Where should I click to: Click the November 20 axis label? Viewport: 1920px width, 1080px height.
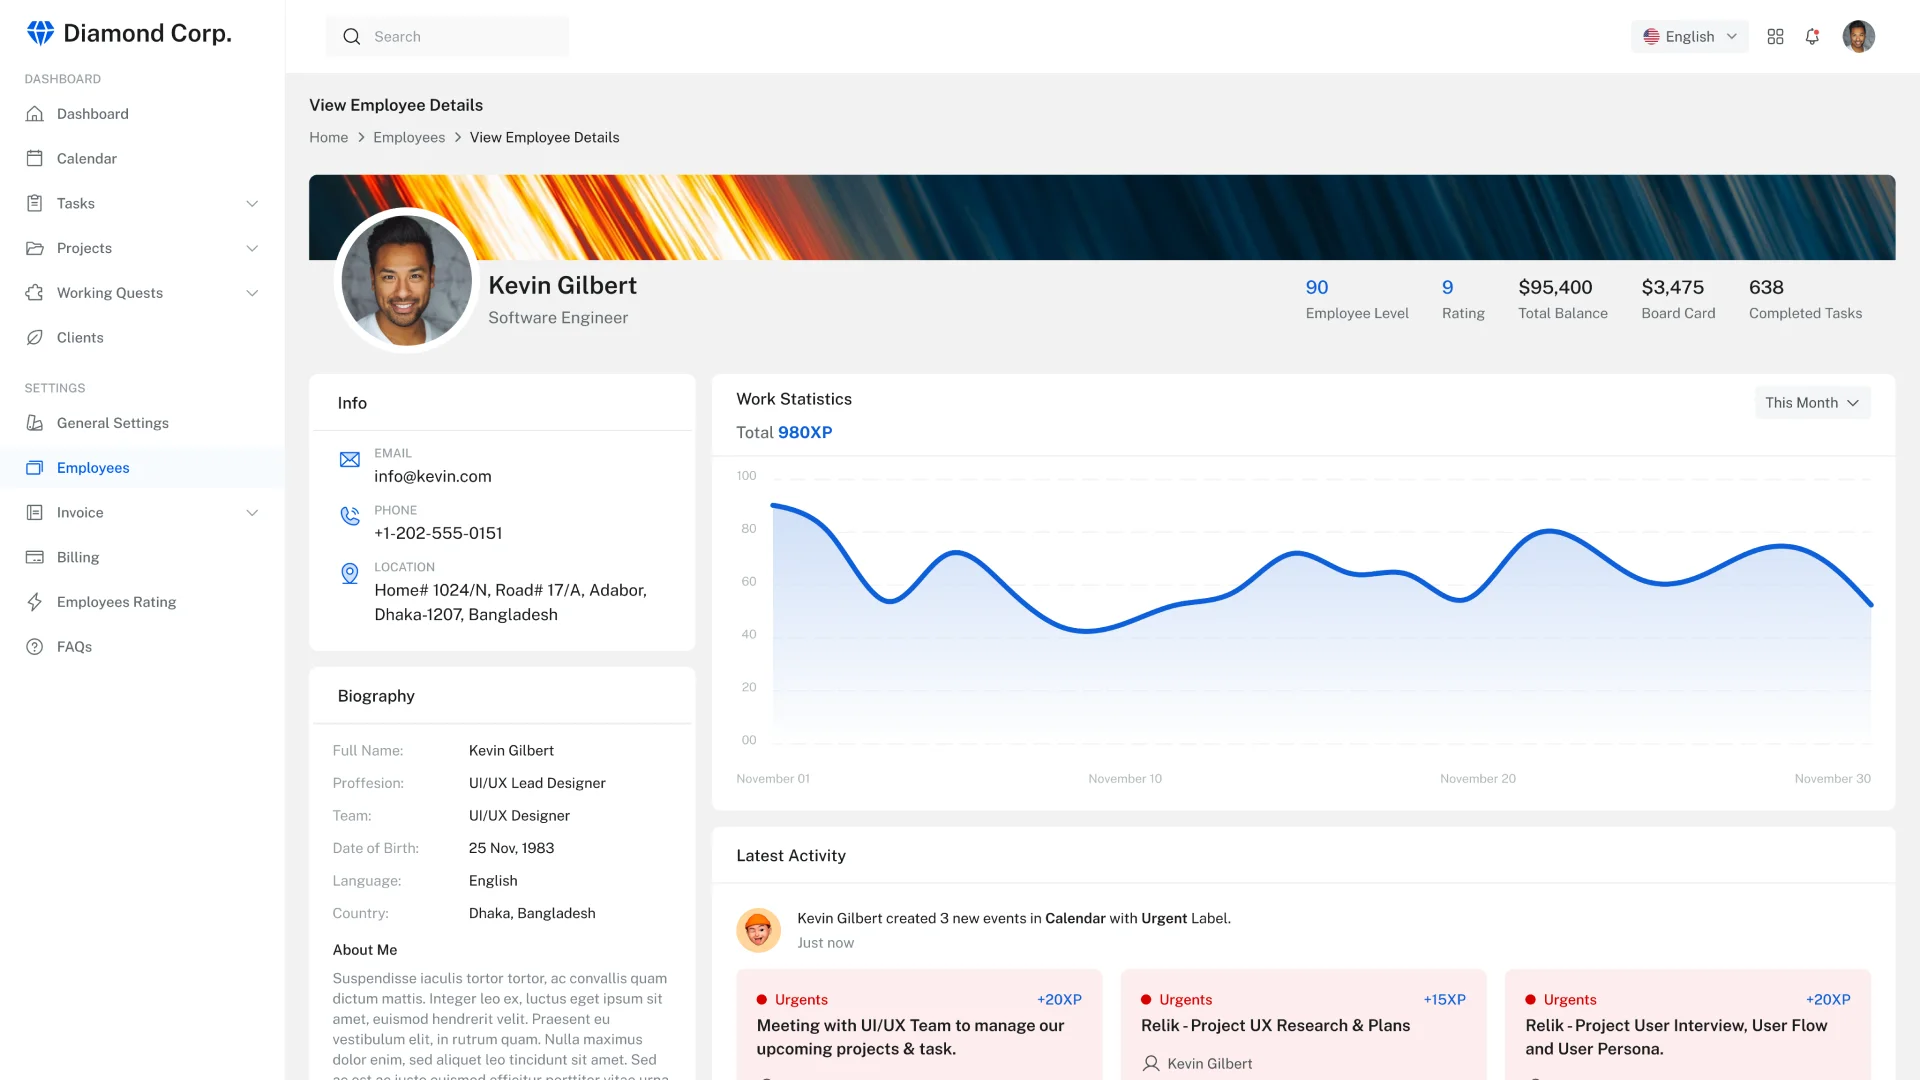pos(1477,779)
